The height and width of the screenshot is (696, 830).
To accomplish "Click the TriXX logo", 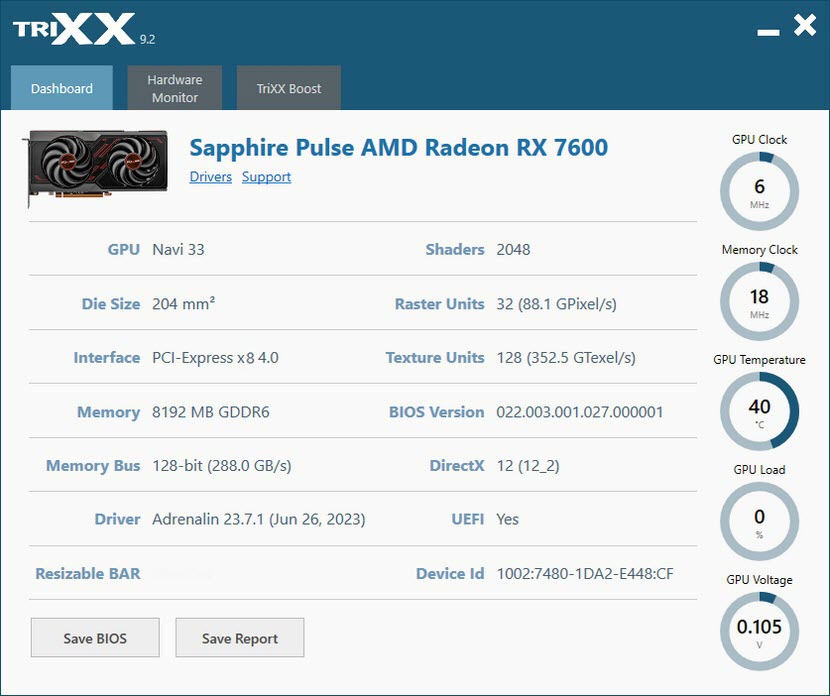I will click(74, 29).
